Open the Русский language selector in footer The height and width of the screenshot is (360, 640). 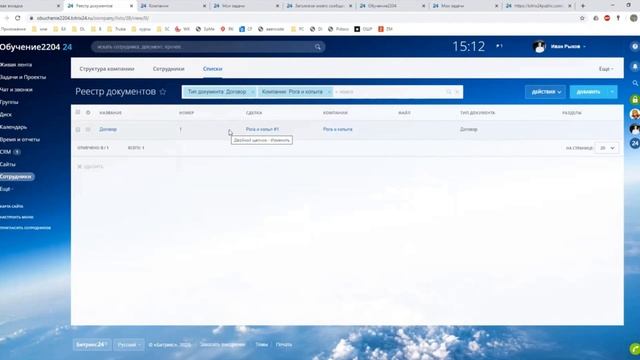pyautogui.click(x=129, y=345)
